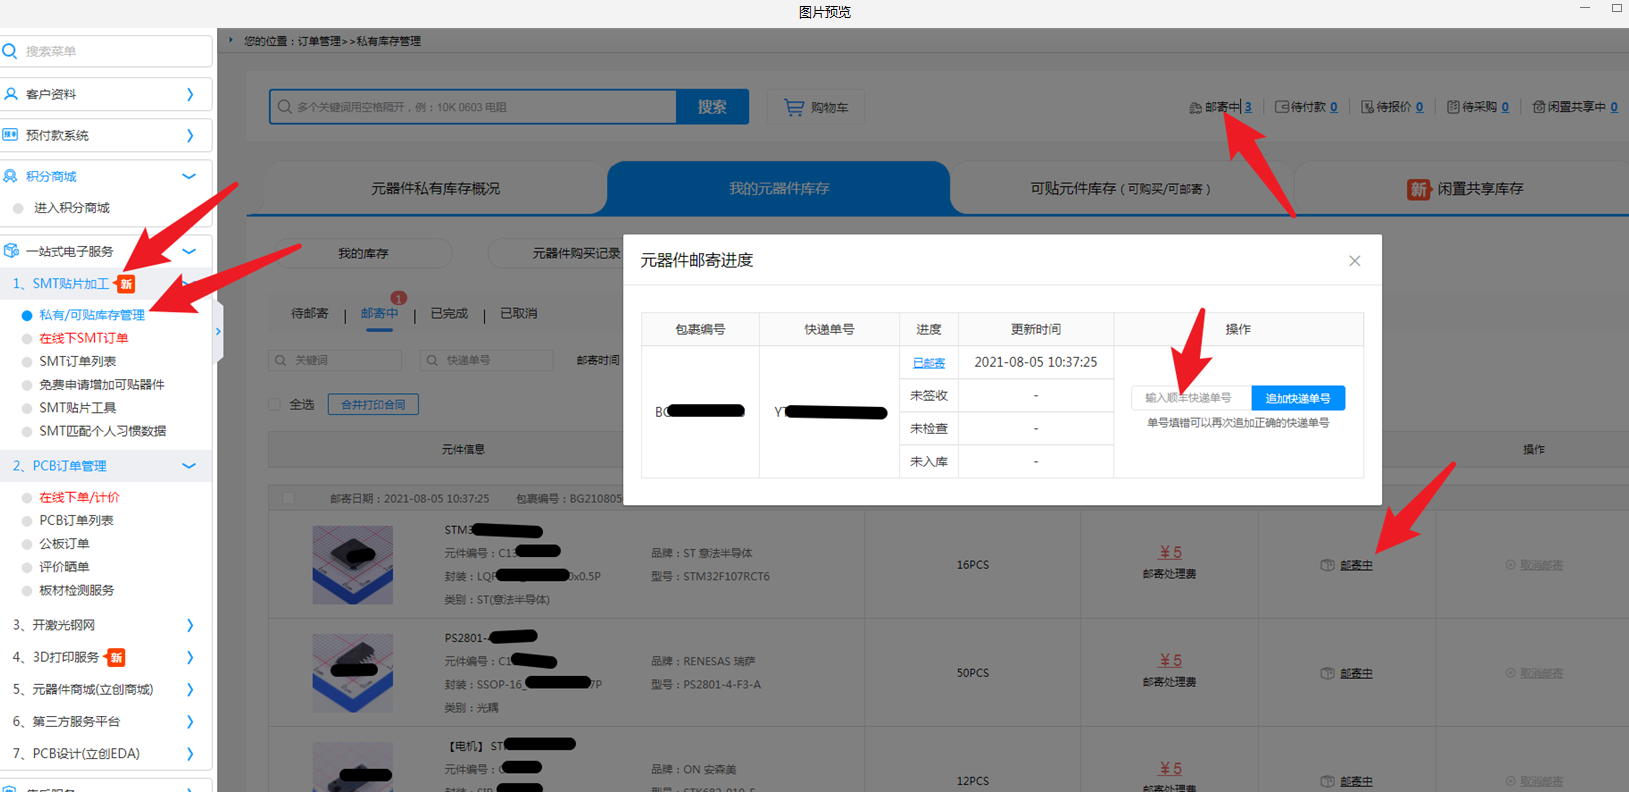Select the 私有/可贴库存管理 radio item
This screenshot has height=792, width=1629.
[x=27, y=315]
